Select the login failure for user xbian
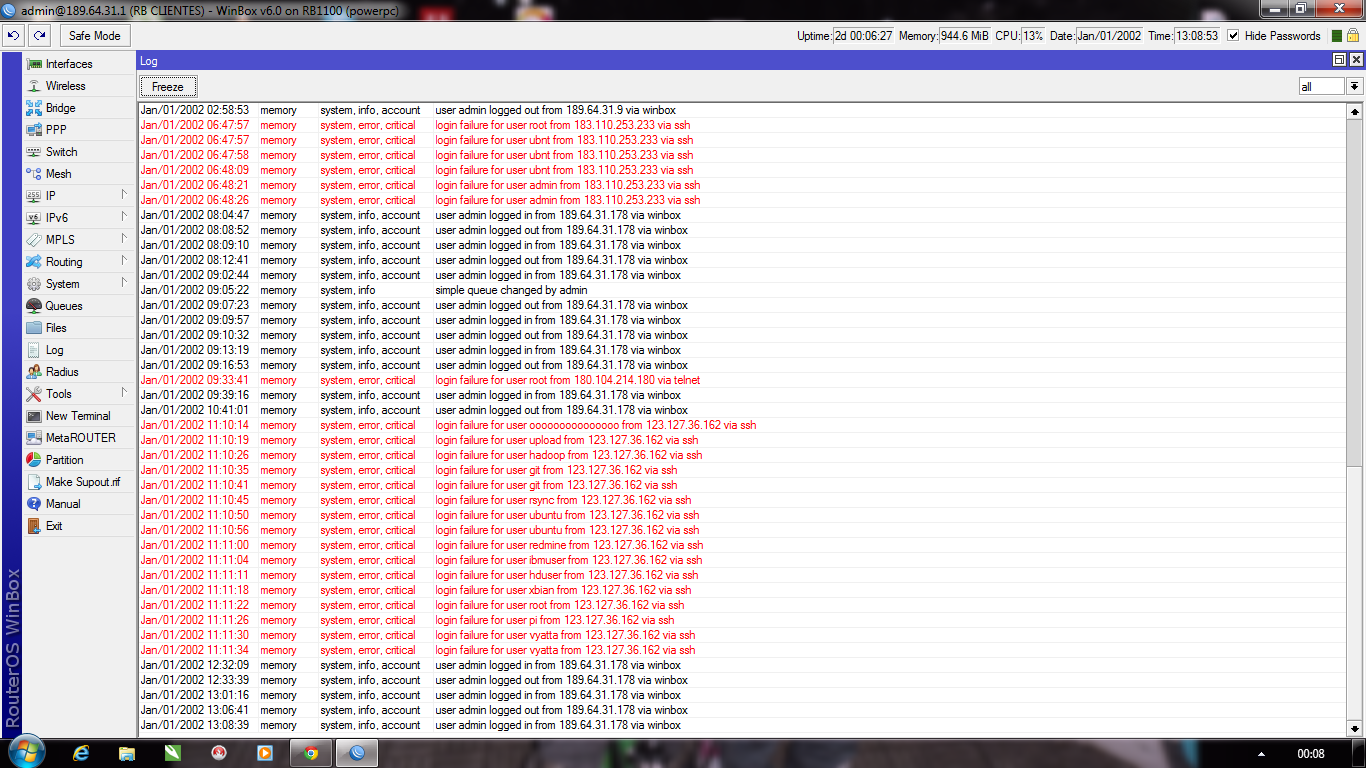The image size is (1366, 768). [742, 590]
